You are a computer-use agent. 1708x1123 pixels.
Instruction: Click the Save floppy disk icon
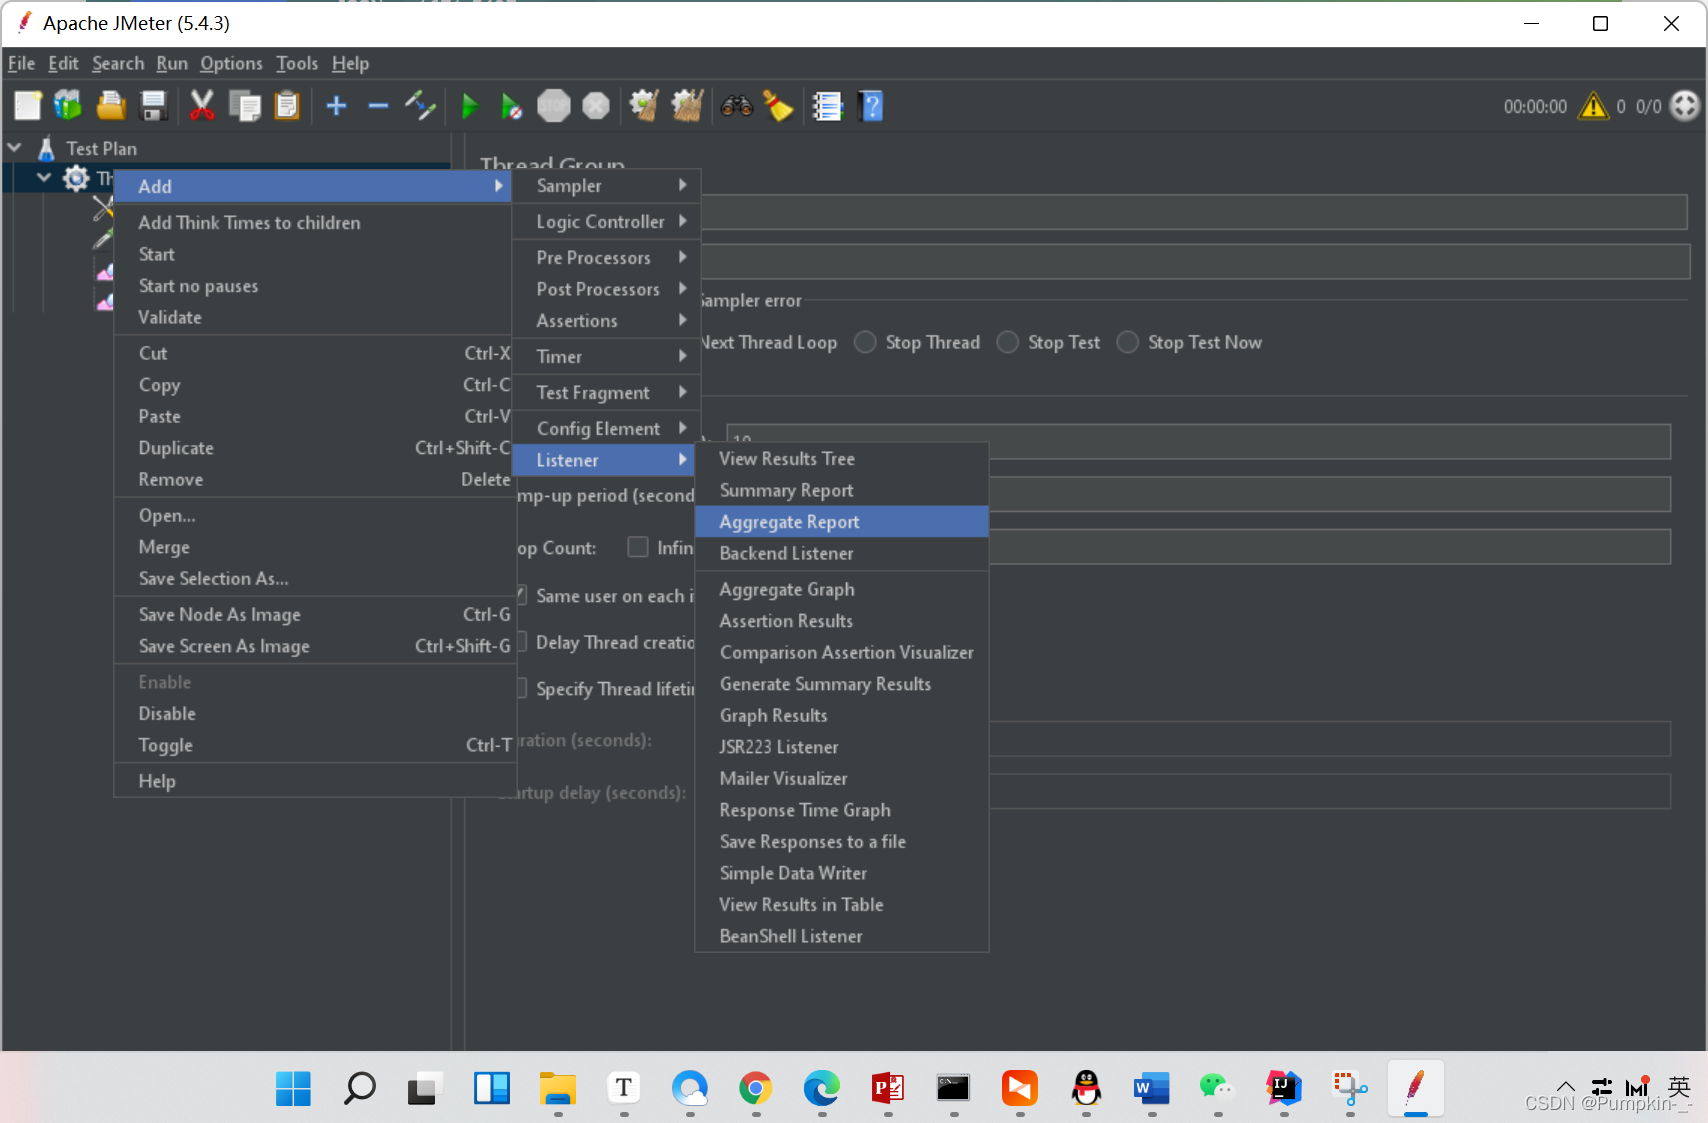(x=153, y=106)
